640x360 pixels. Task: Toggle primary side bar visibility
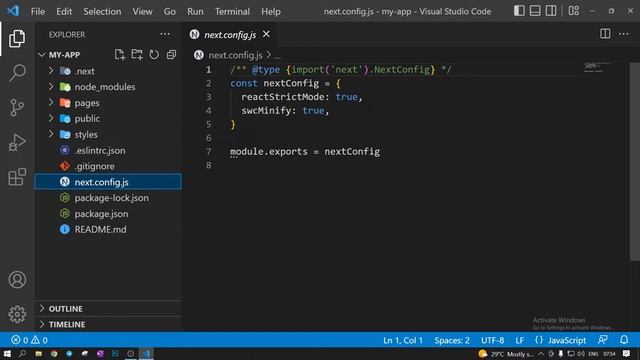(x=519, y=11)
